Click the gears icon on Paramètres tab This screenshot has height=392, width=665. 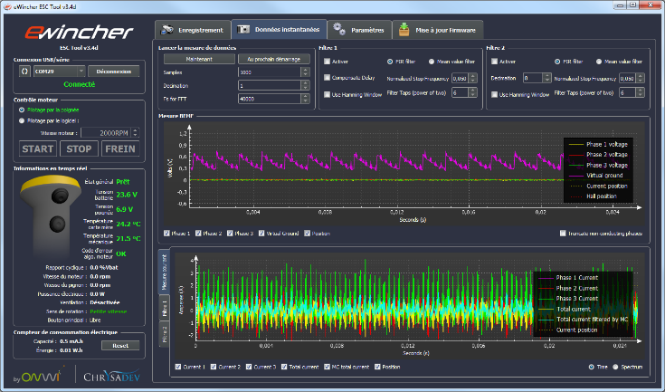(x=339, y=29)
